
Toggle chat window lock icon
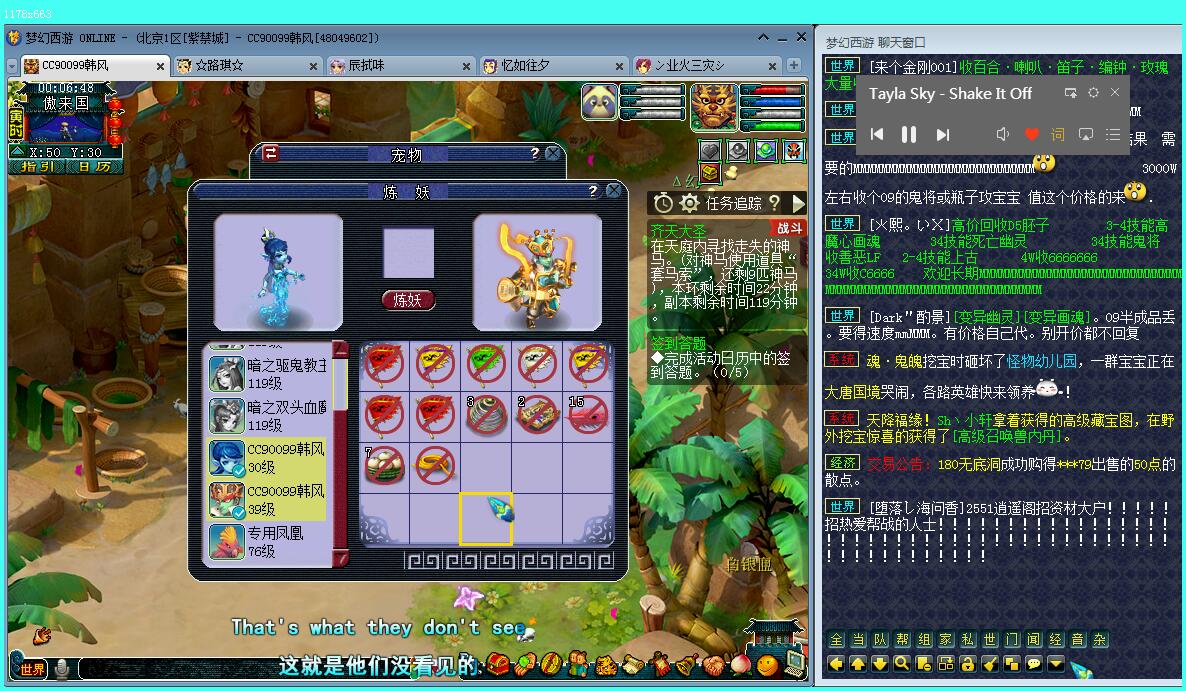coord(967,664)
